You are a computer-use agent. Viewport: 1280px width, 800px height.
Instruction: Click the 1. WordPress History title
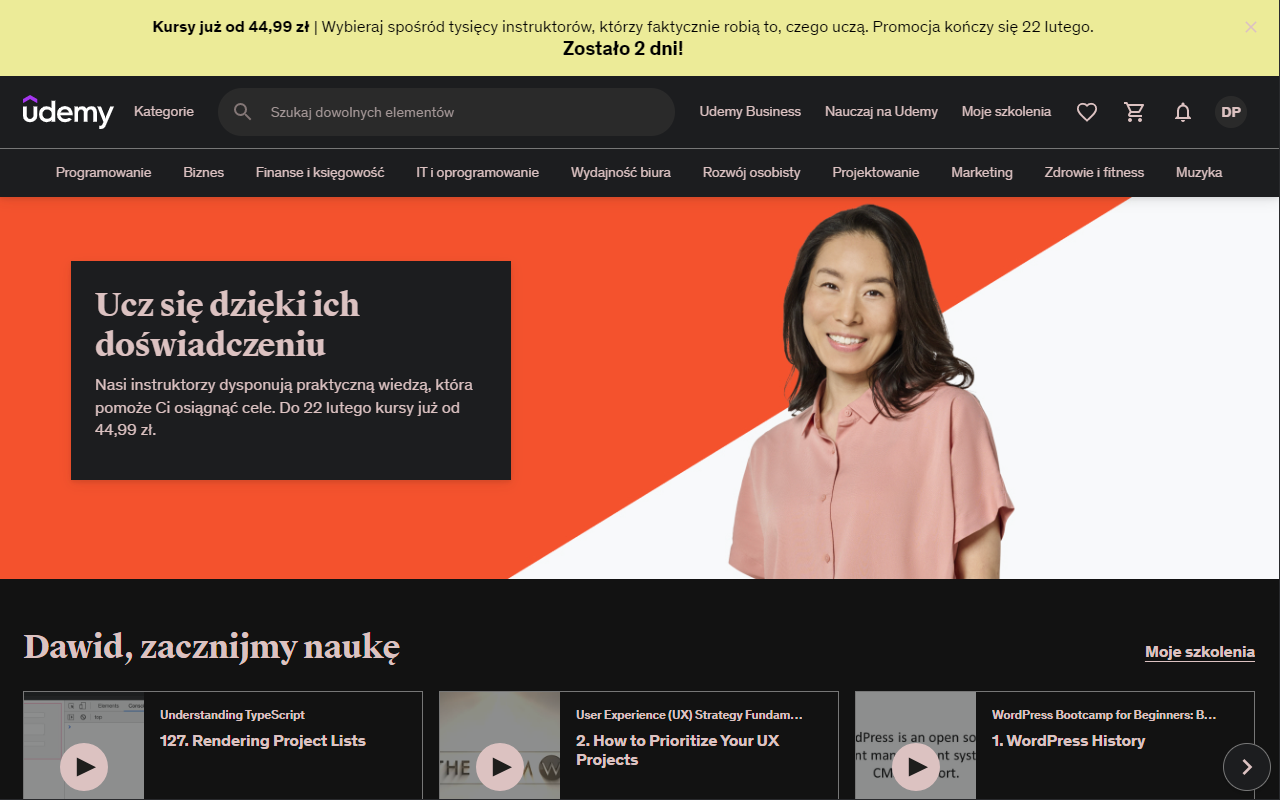tap(1068, 741)
